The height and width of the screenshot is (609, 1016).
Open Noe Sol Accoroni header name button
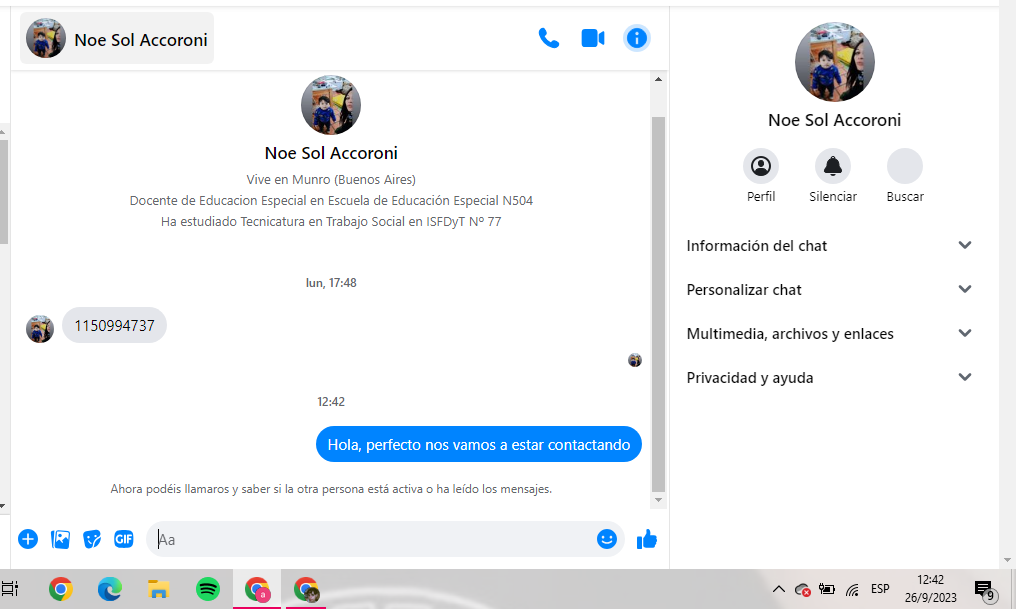tap(117, 38)
